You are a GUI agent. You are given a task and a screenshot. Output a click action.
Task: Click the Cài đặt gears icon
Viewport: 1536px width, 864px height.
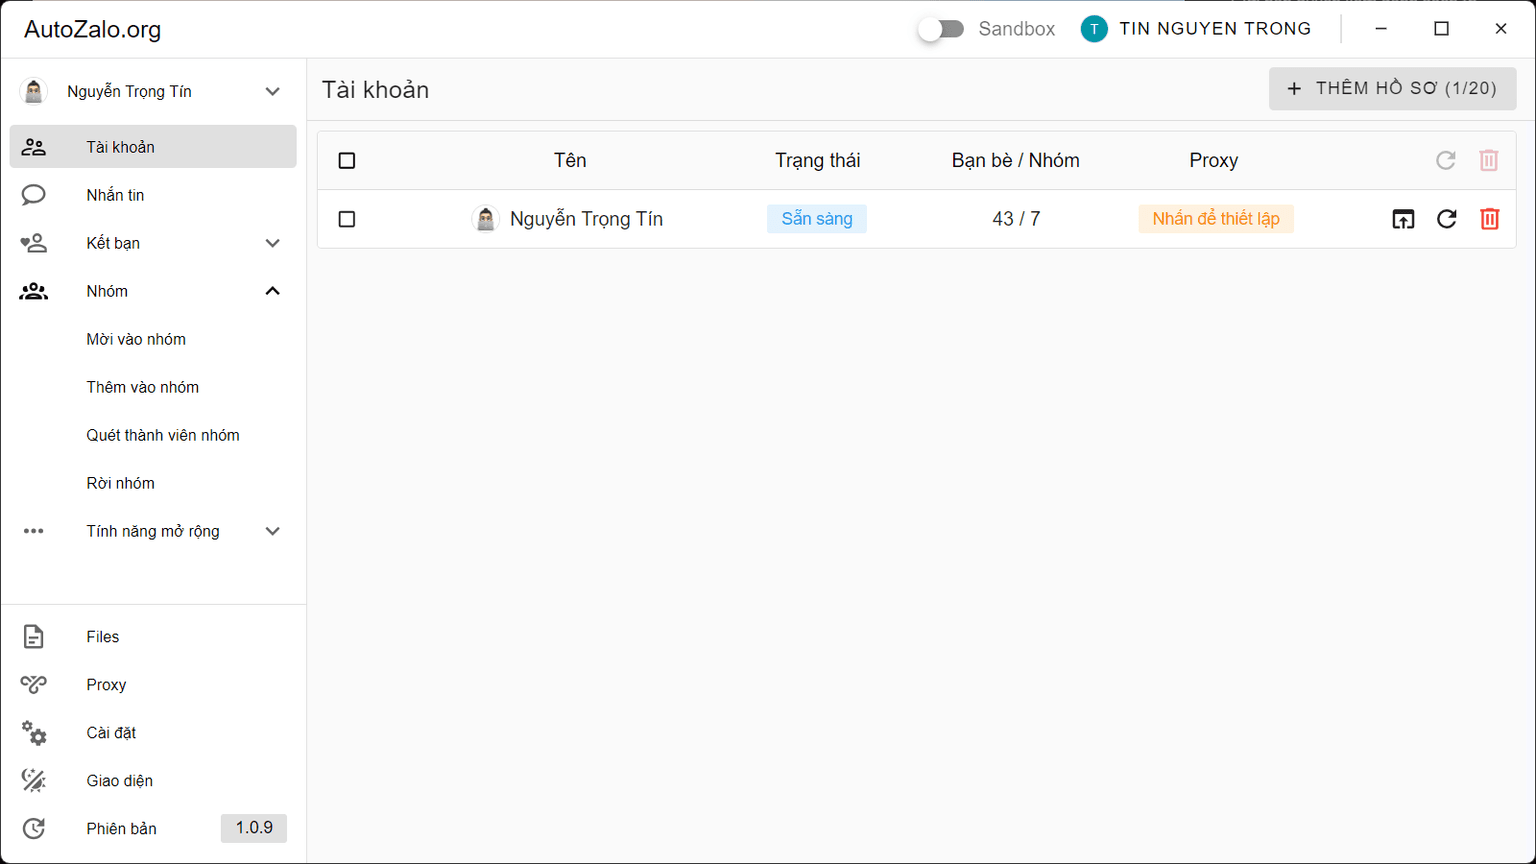point(34,733)
